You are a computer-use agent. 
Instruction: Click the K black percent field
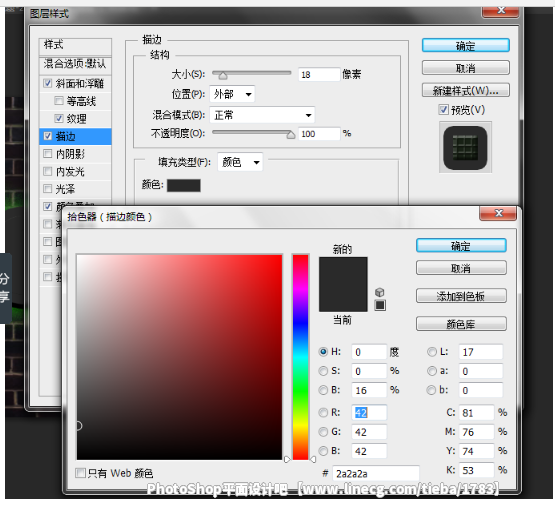(476, 470)
